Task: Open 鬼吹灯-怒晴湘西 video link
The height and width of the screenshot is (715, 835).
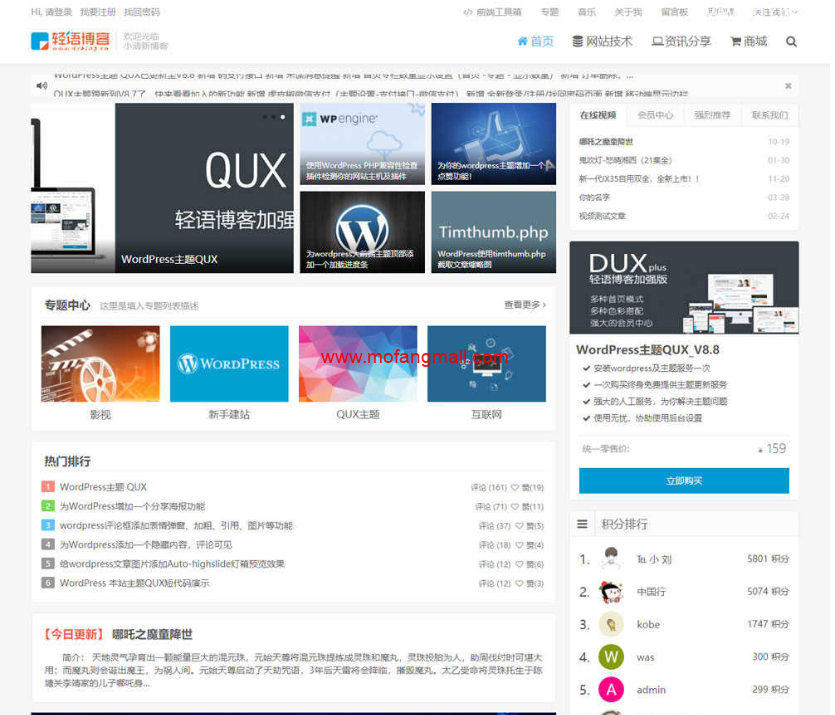Action: click(625, 160)
